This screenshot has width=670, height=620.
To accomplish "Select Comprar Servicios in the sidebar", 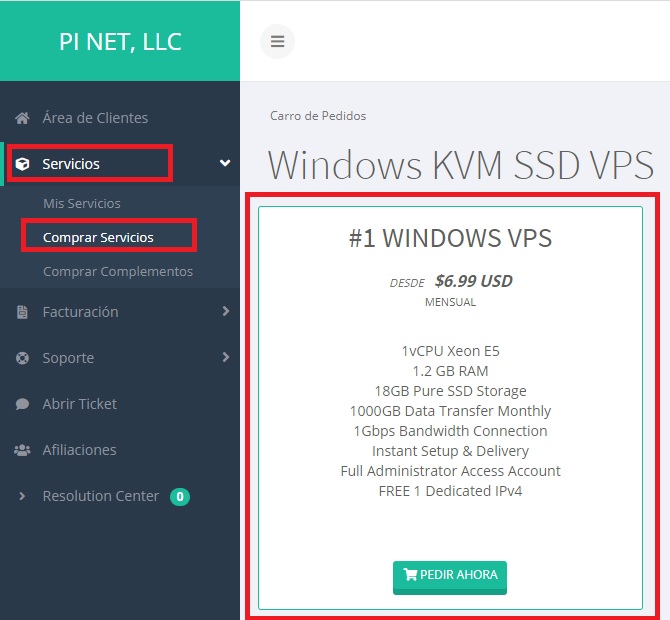I will 98,237.
